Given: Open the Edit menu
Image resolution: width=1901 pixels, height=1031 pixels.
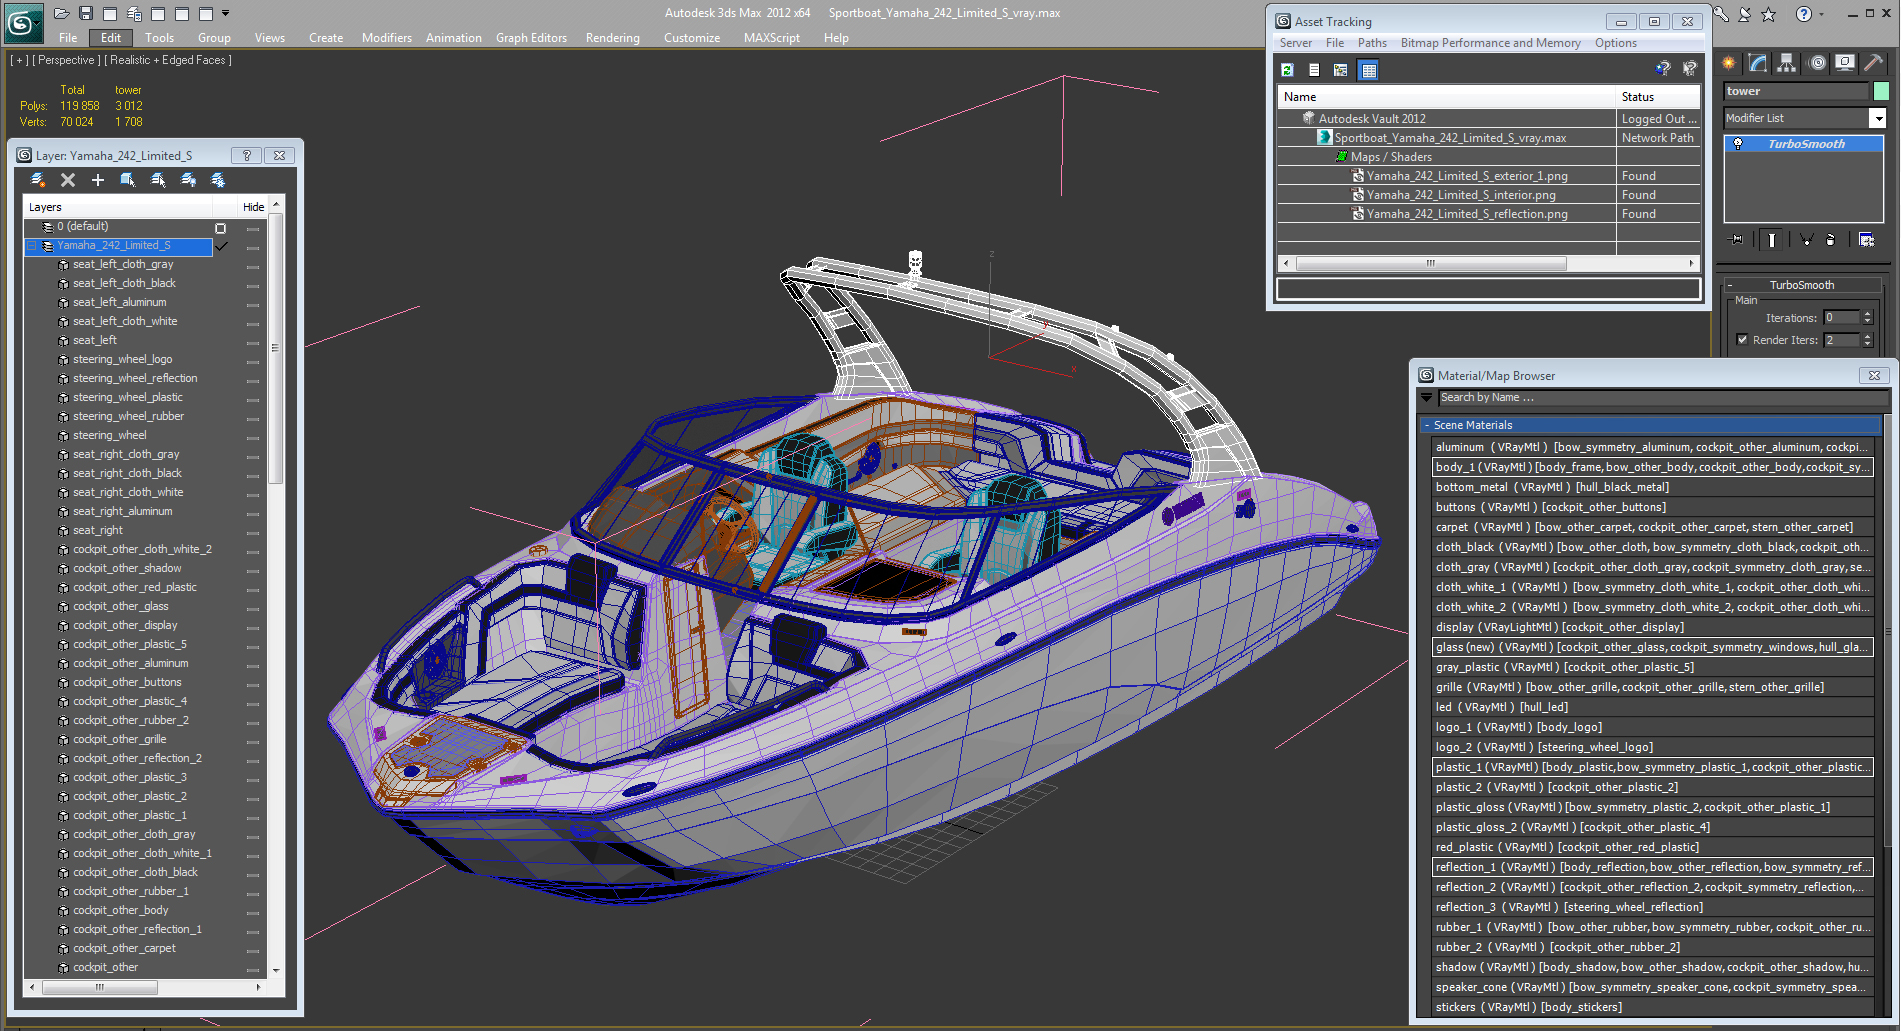Looking at the screenshot, I should coord(111,38).
